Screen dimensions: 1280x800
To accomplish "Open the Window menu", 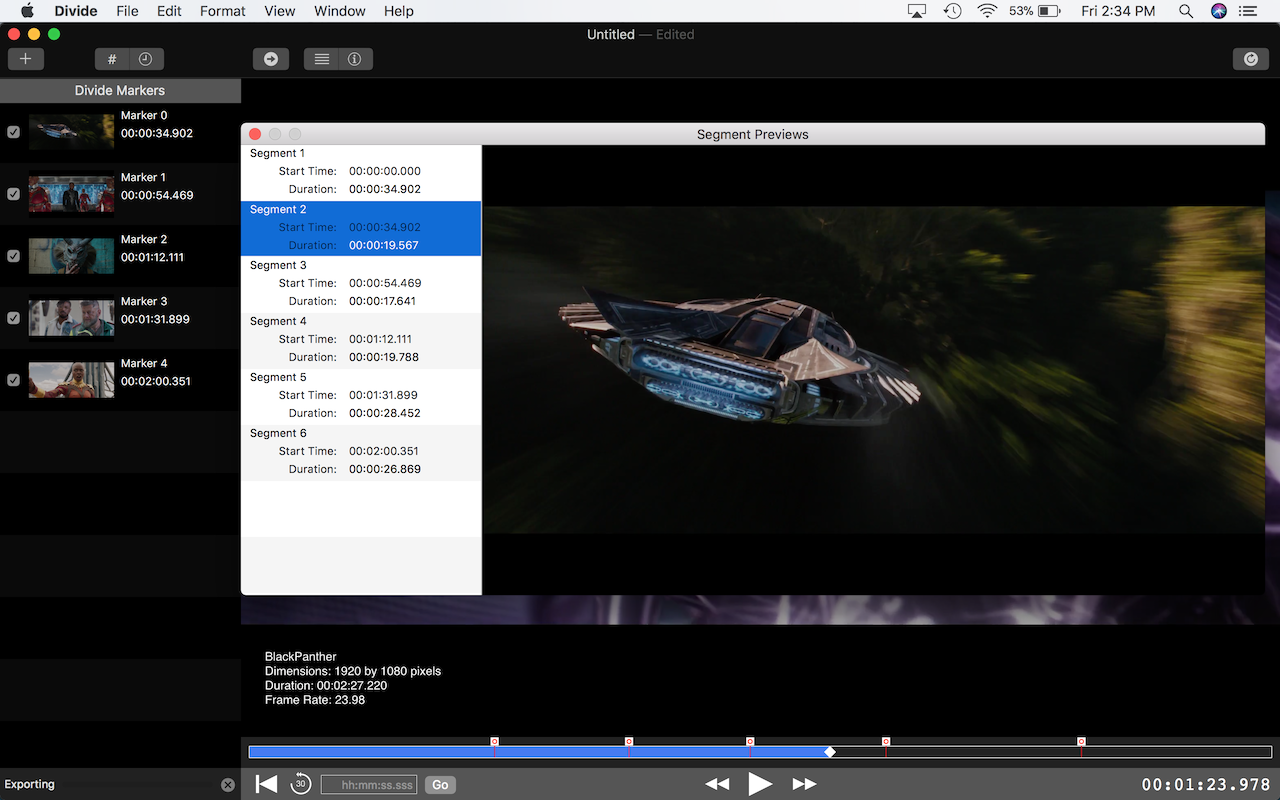I will coord(340,11).
